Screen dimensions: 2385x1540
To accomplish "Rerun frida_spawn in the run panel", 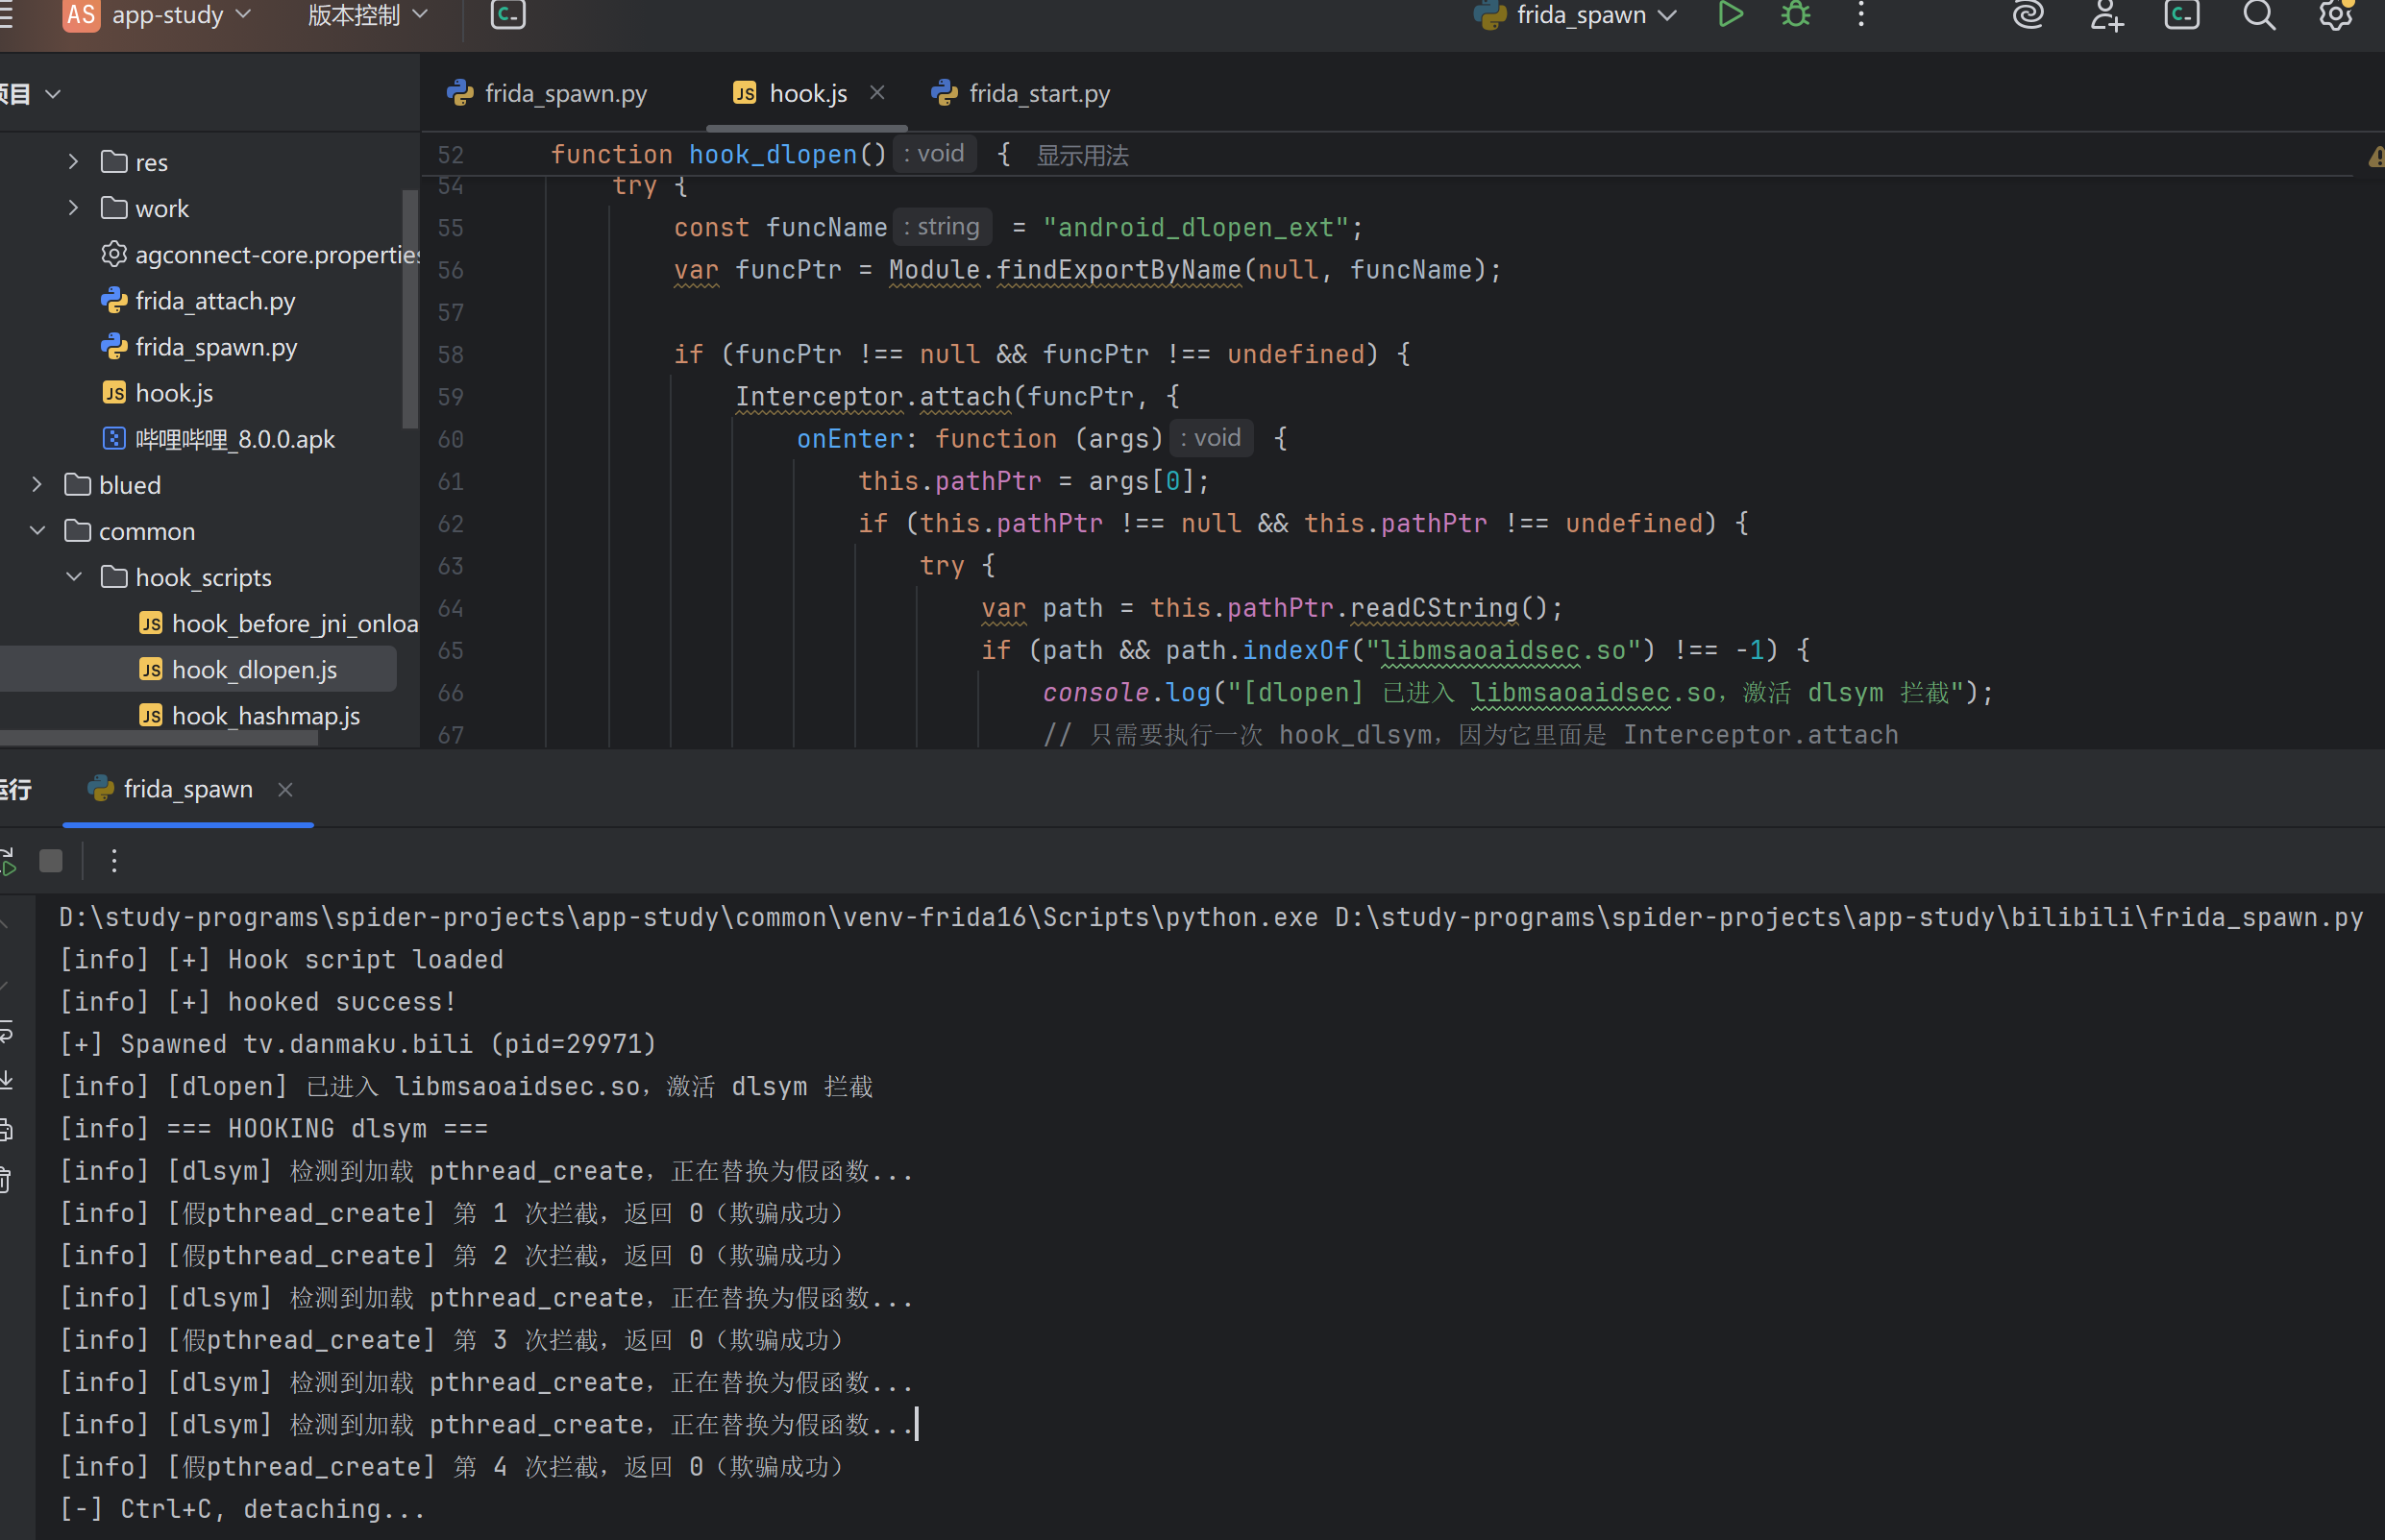I will coord(8,861).
